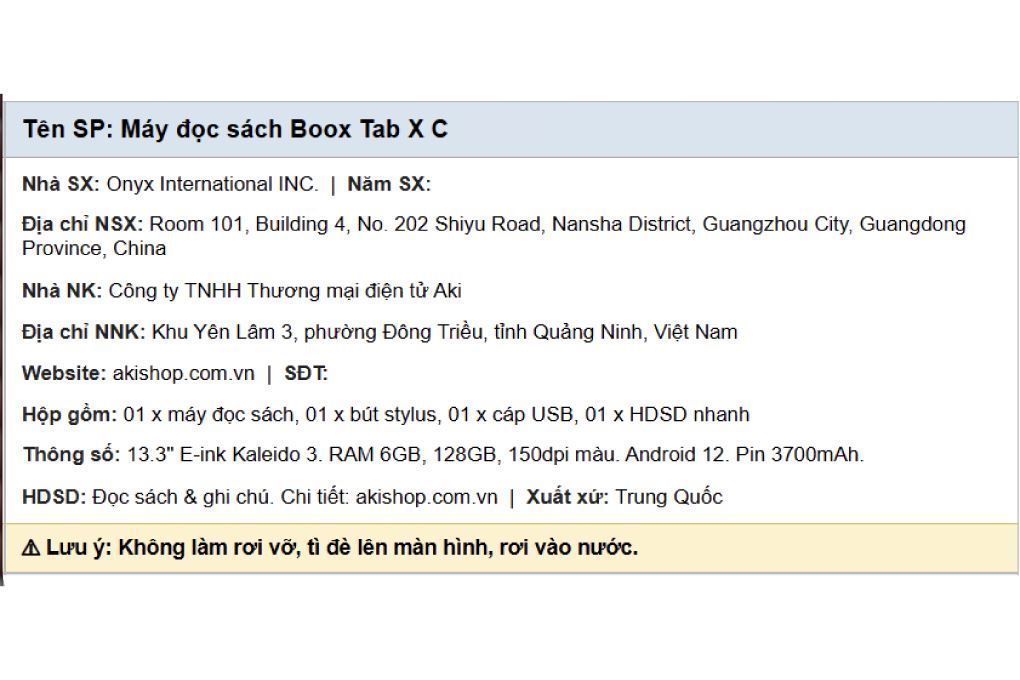Viewport: 1020px width, 680px height.
Task: Click the "Xuất xứ:" label
Action: pos(567,497)
